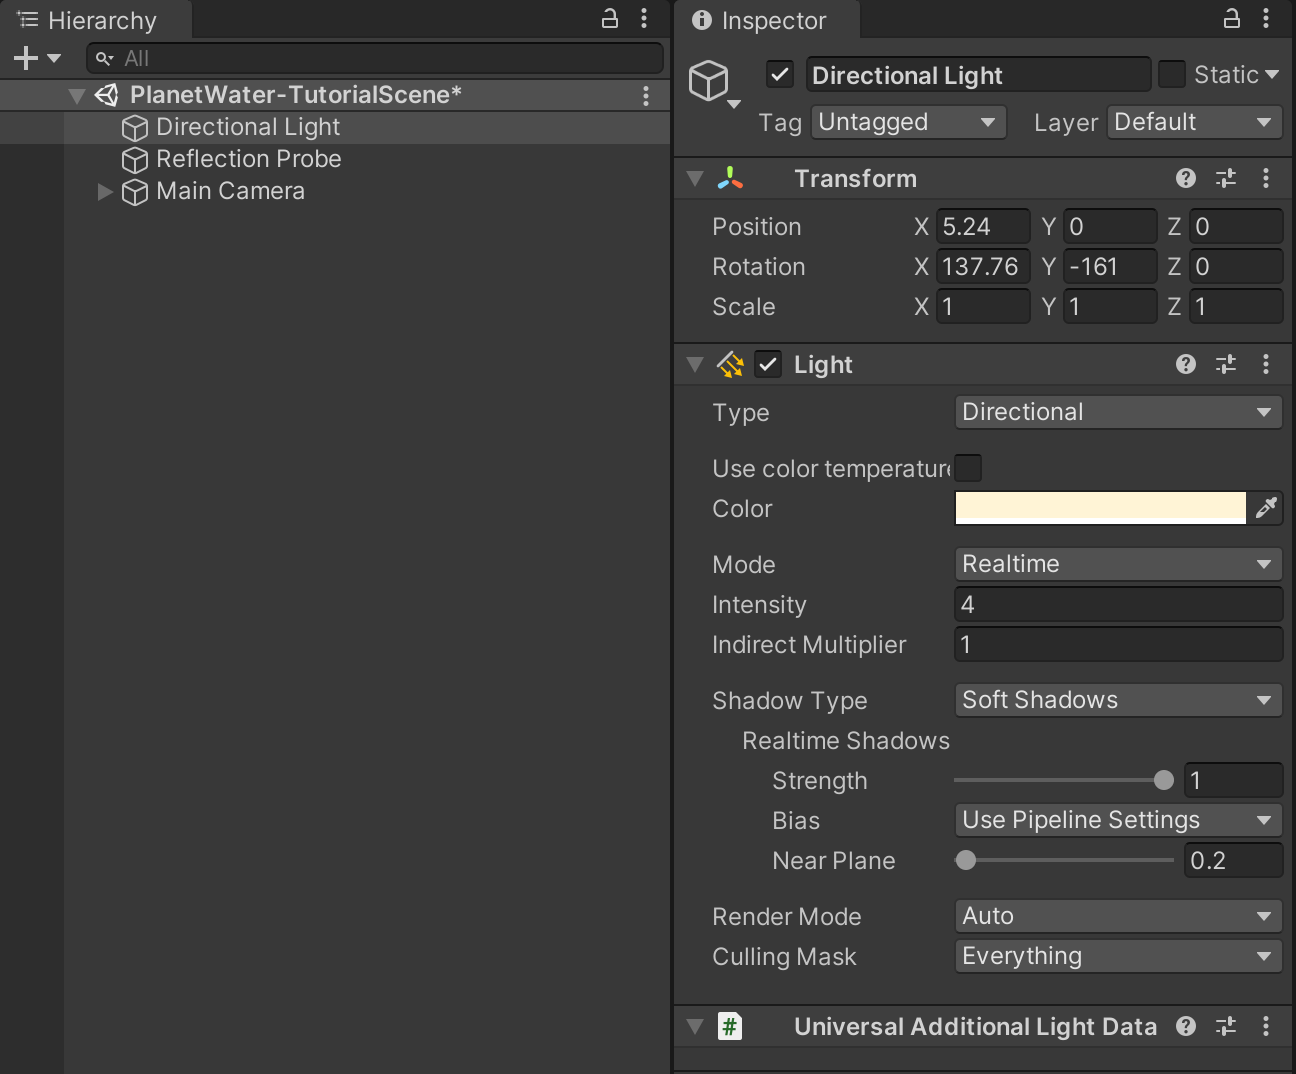This screenshot has height=1074, width=1296.
Task: Enable the Static checkbox
Action: 1171,75
